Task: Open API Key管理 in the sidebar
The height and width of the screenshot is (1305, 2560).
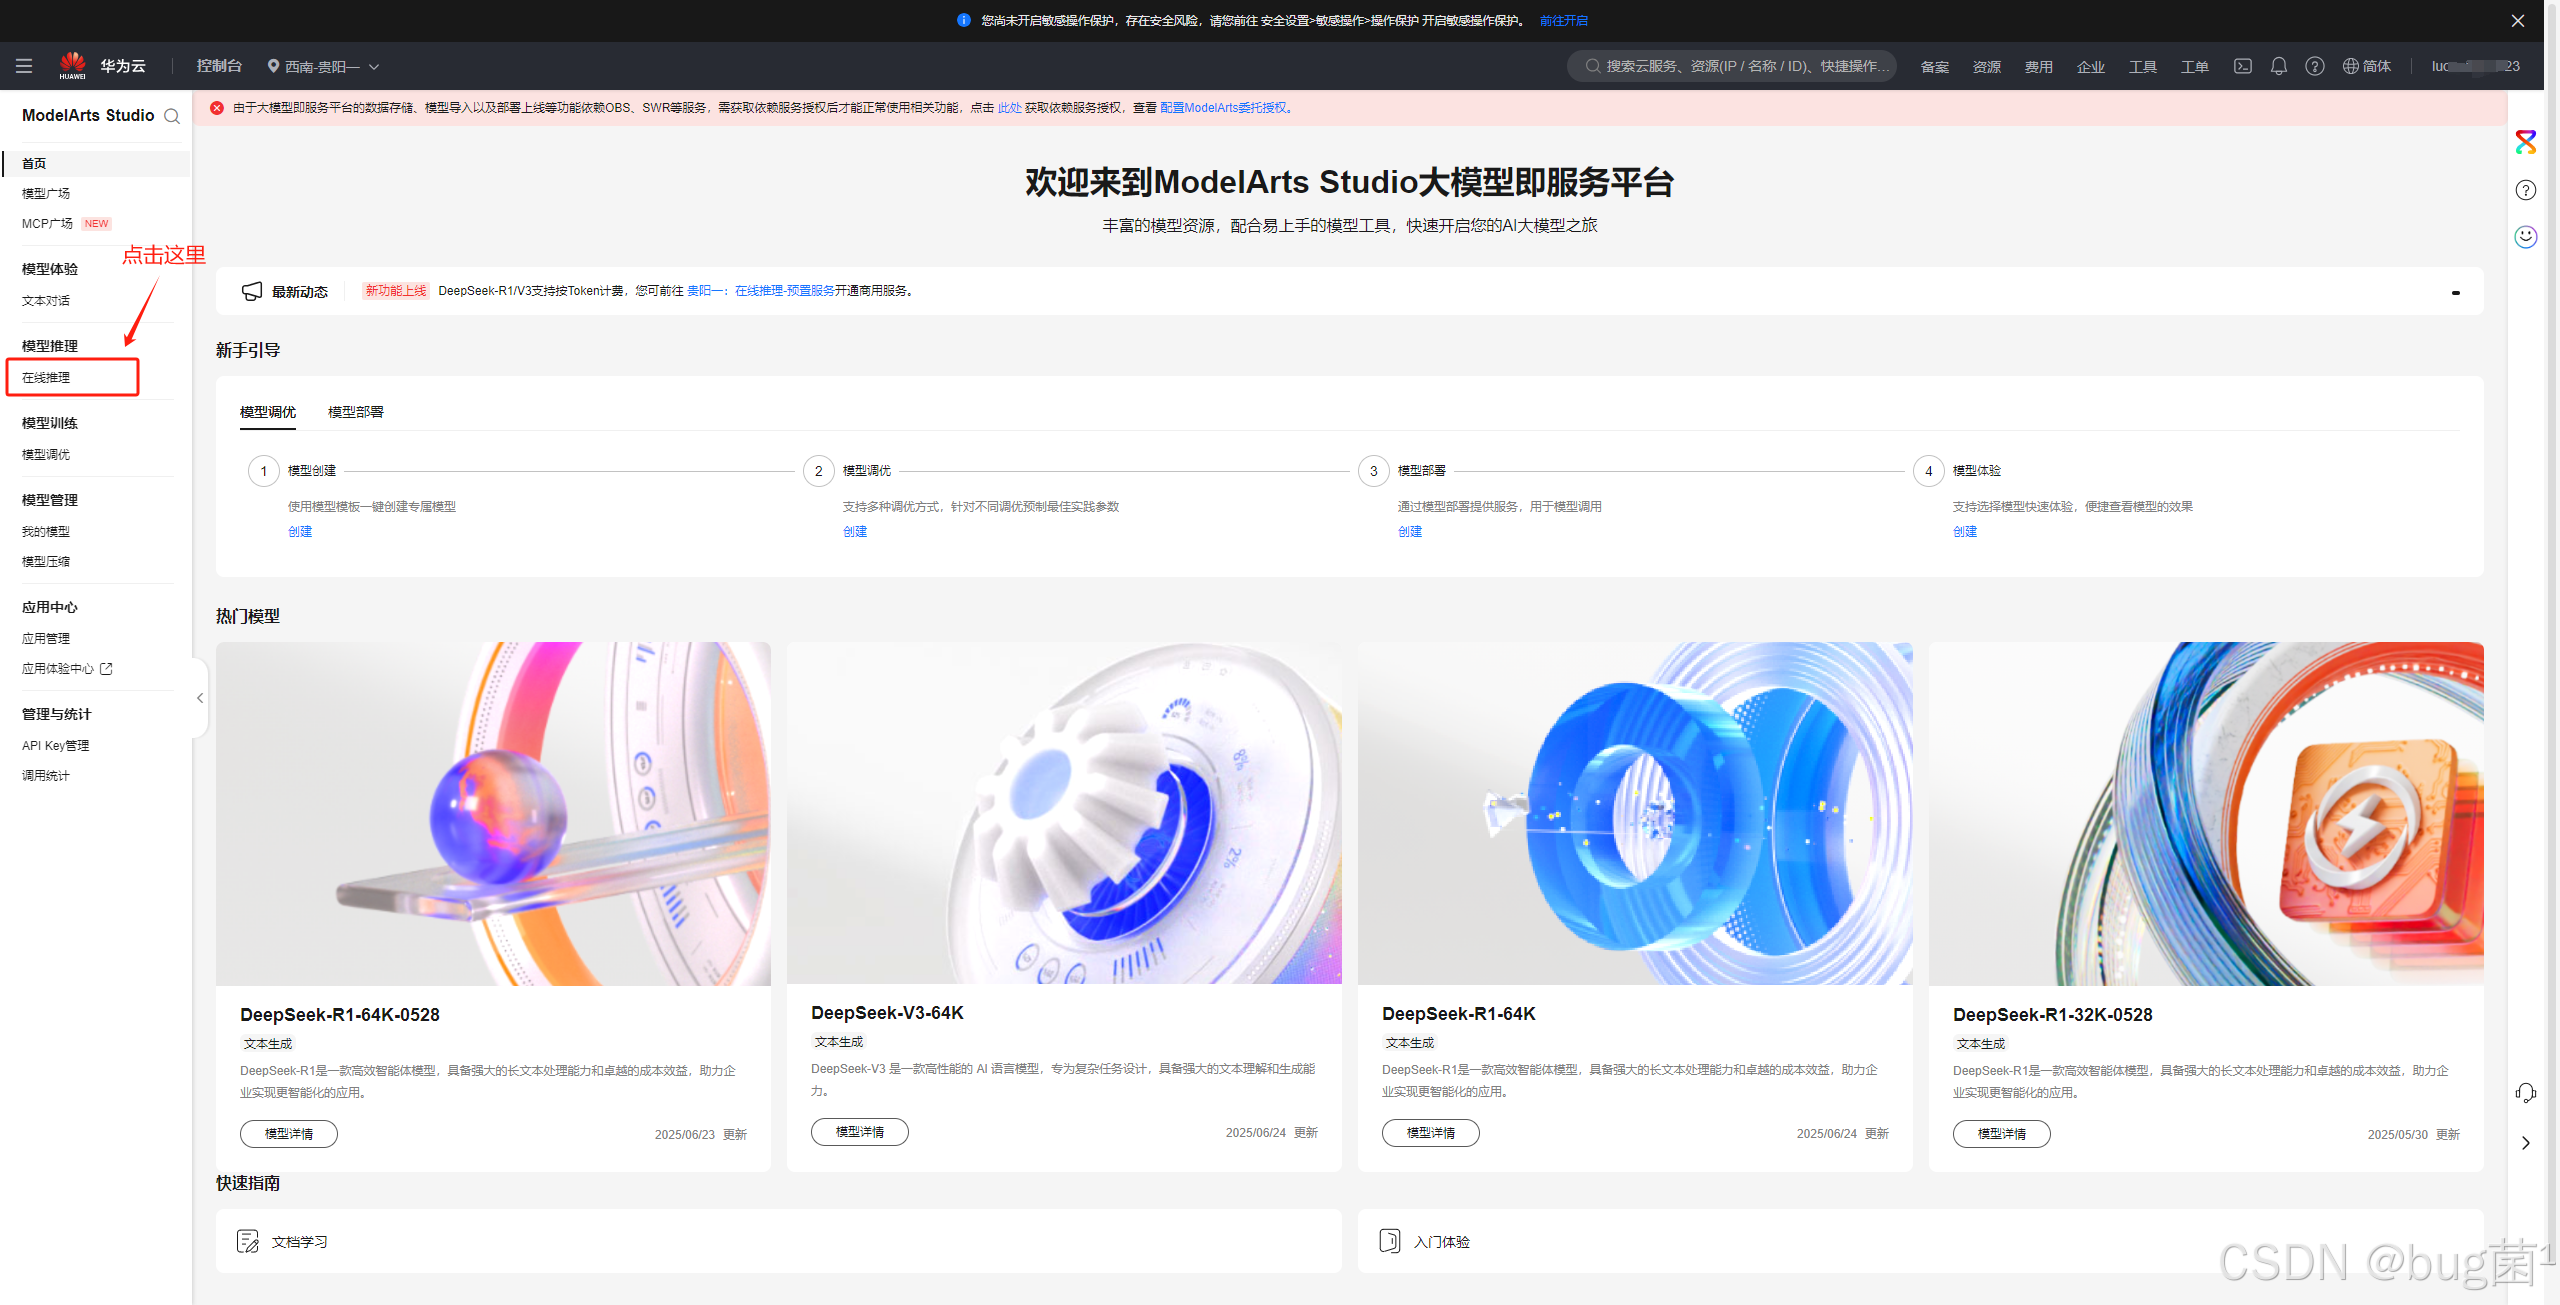Action: coord(56,745)
